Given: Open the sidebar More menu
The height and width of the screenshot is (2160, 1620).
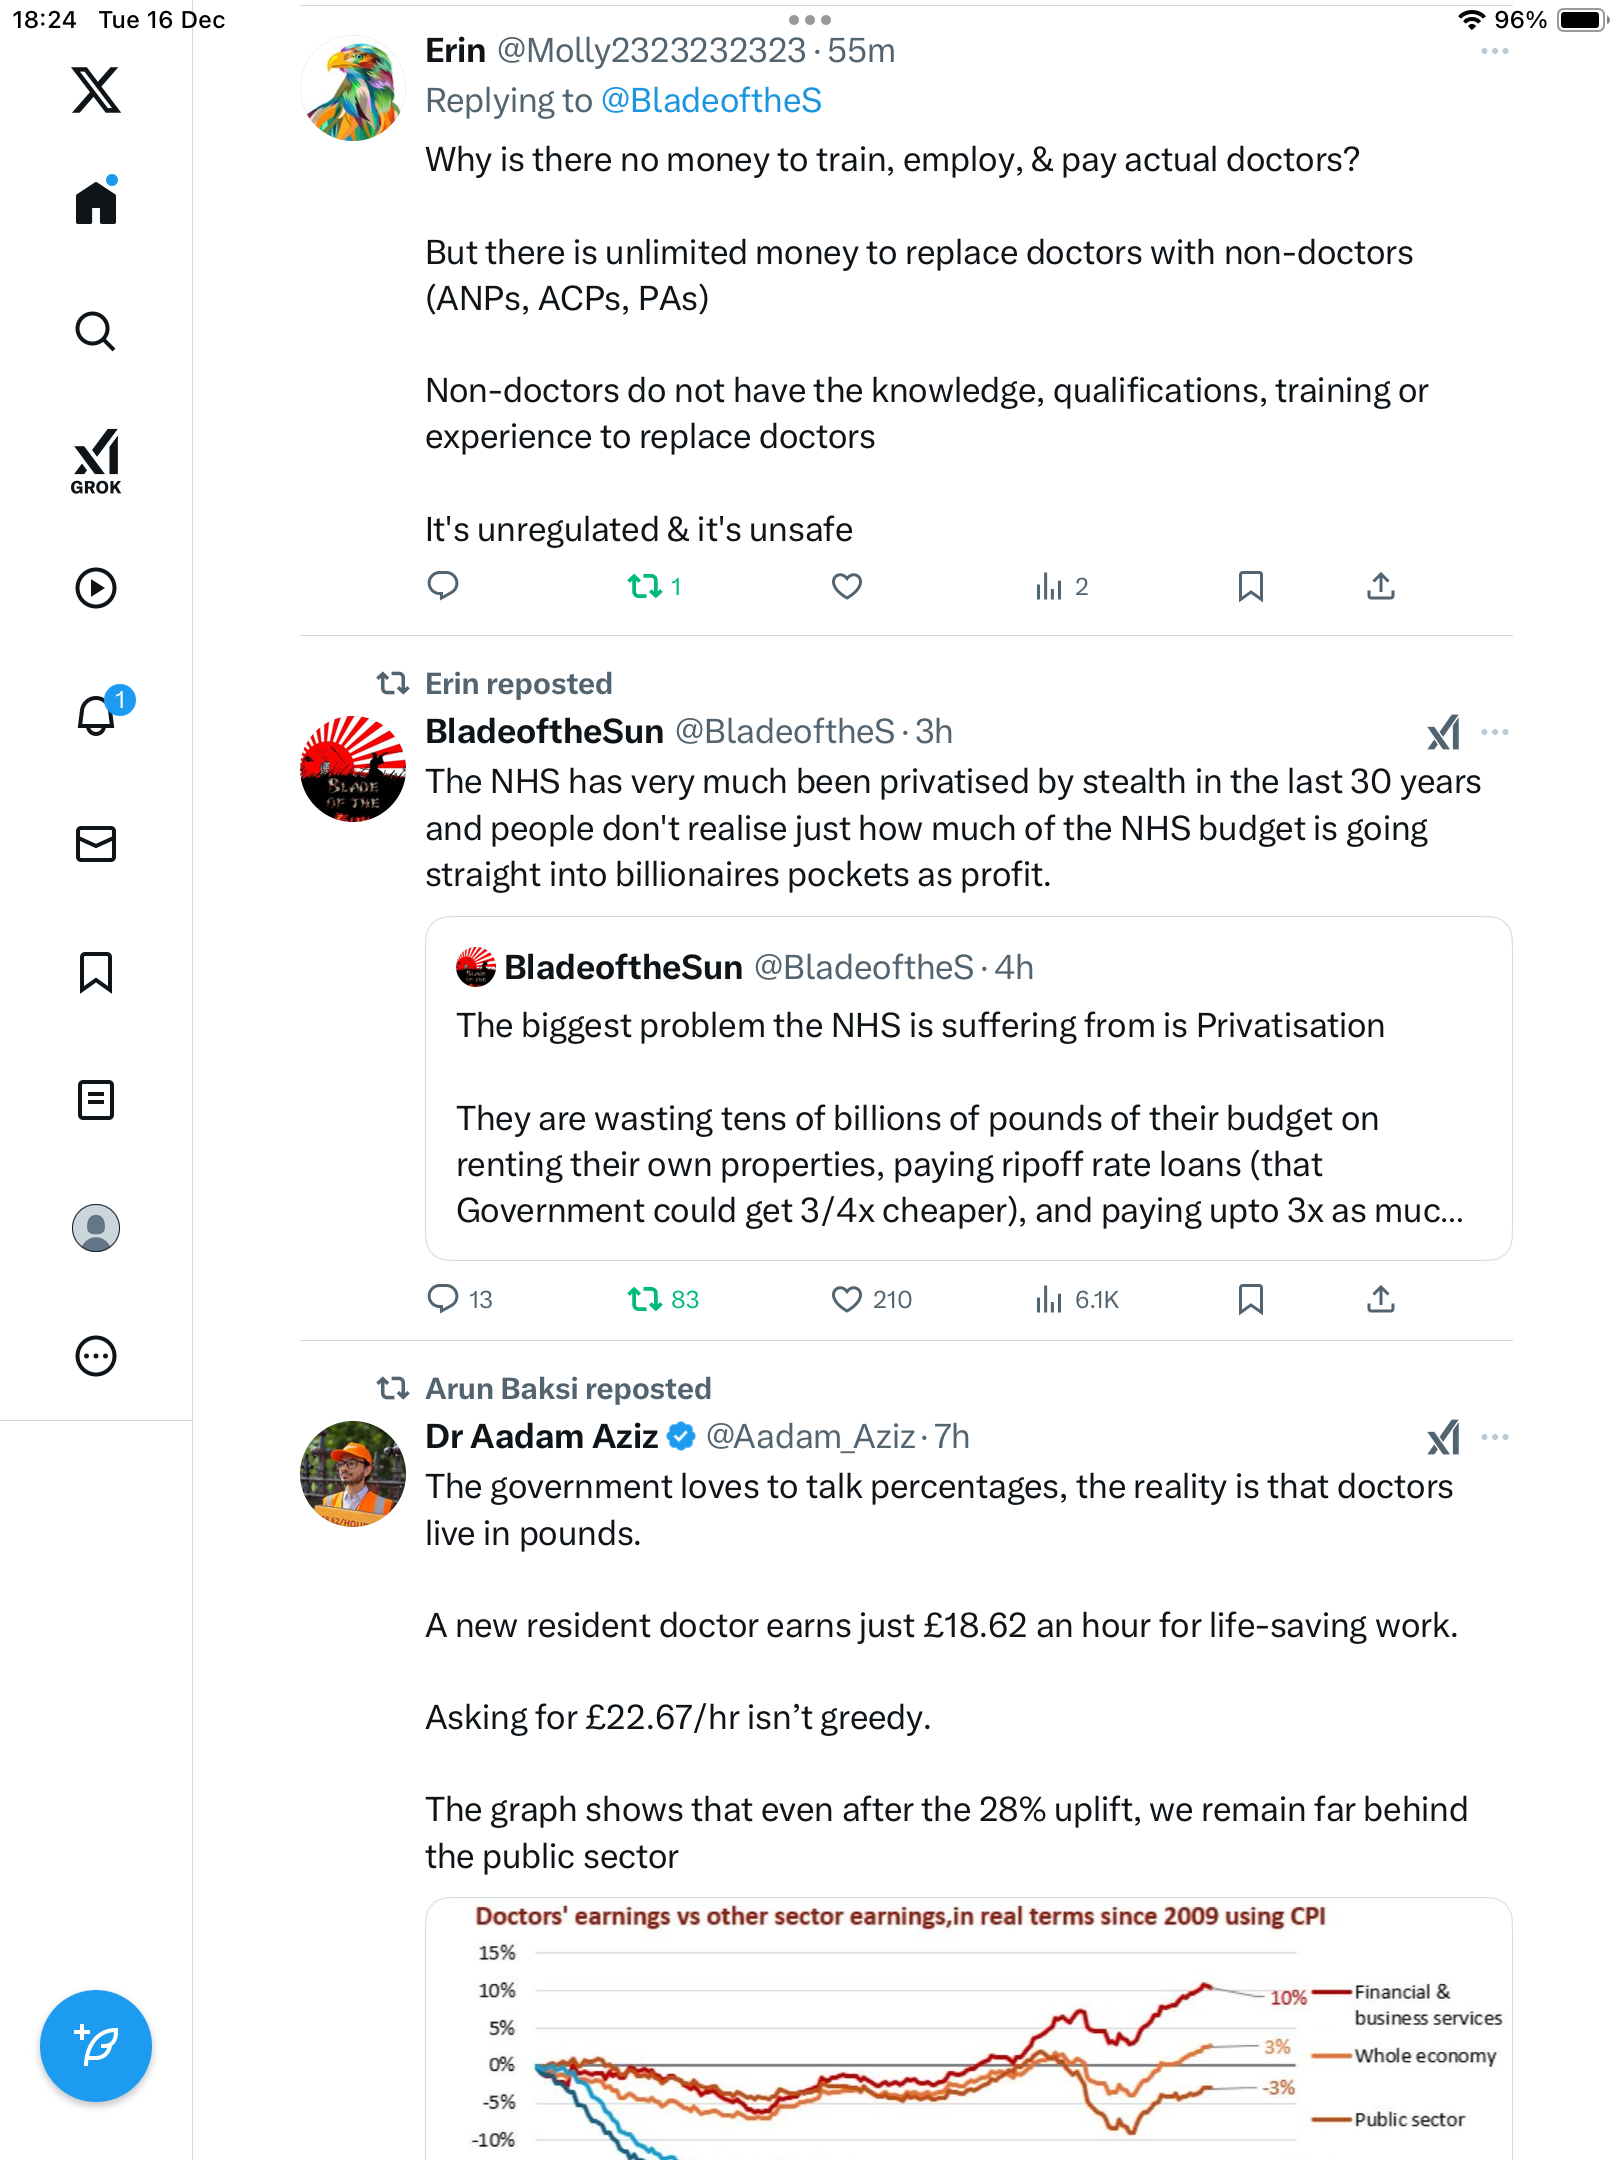Looking at the screenshot, I should [x=96, y=1356].
